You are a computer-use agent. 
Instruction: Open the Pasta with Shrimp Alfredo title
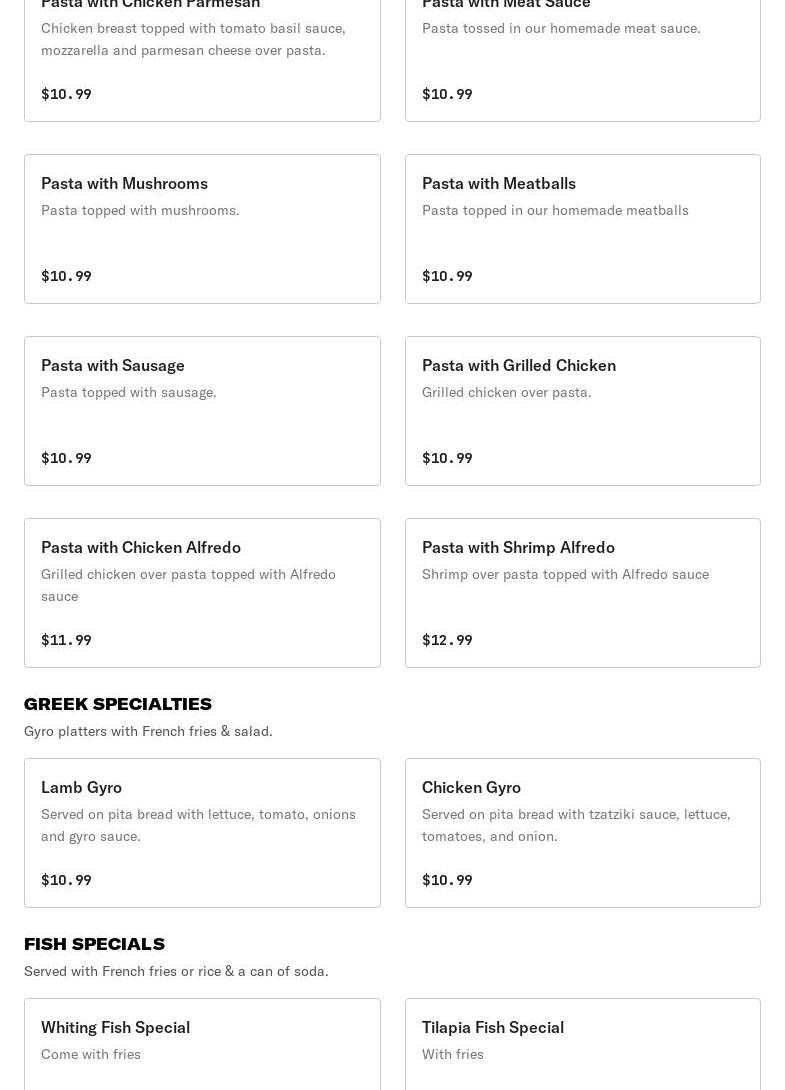click(518, 547)
